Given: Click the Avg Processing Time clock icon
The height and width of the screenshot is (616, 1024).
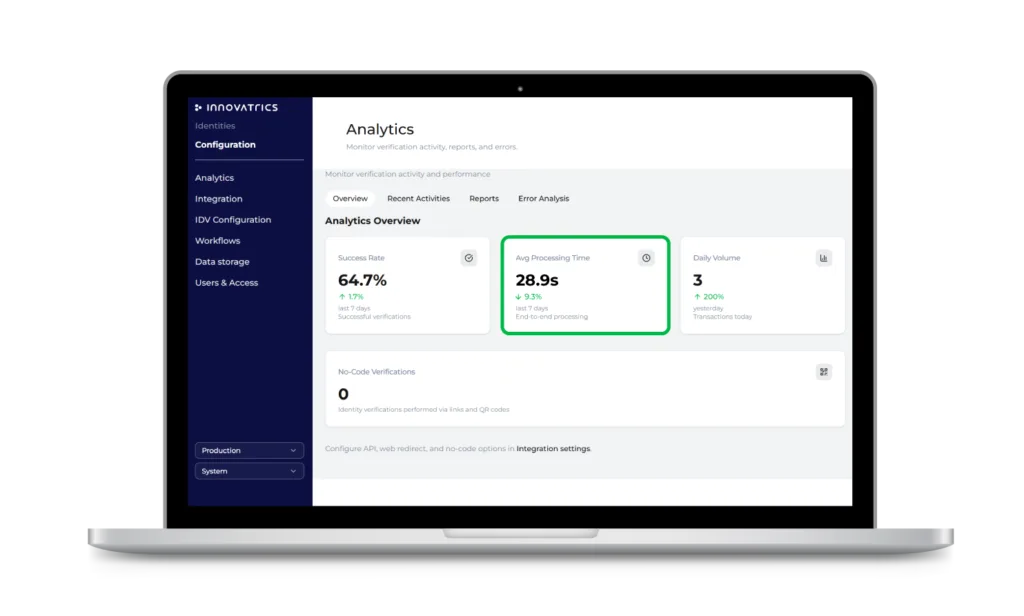Looking at the screenshot, I should (646, 258).
